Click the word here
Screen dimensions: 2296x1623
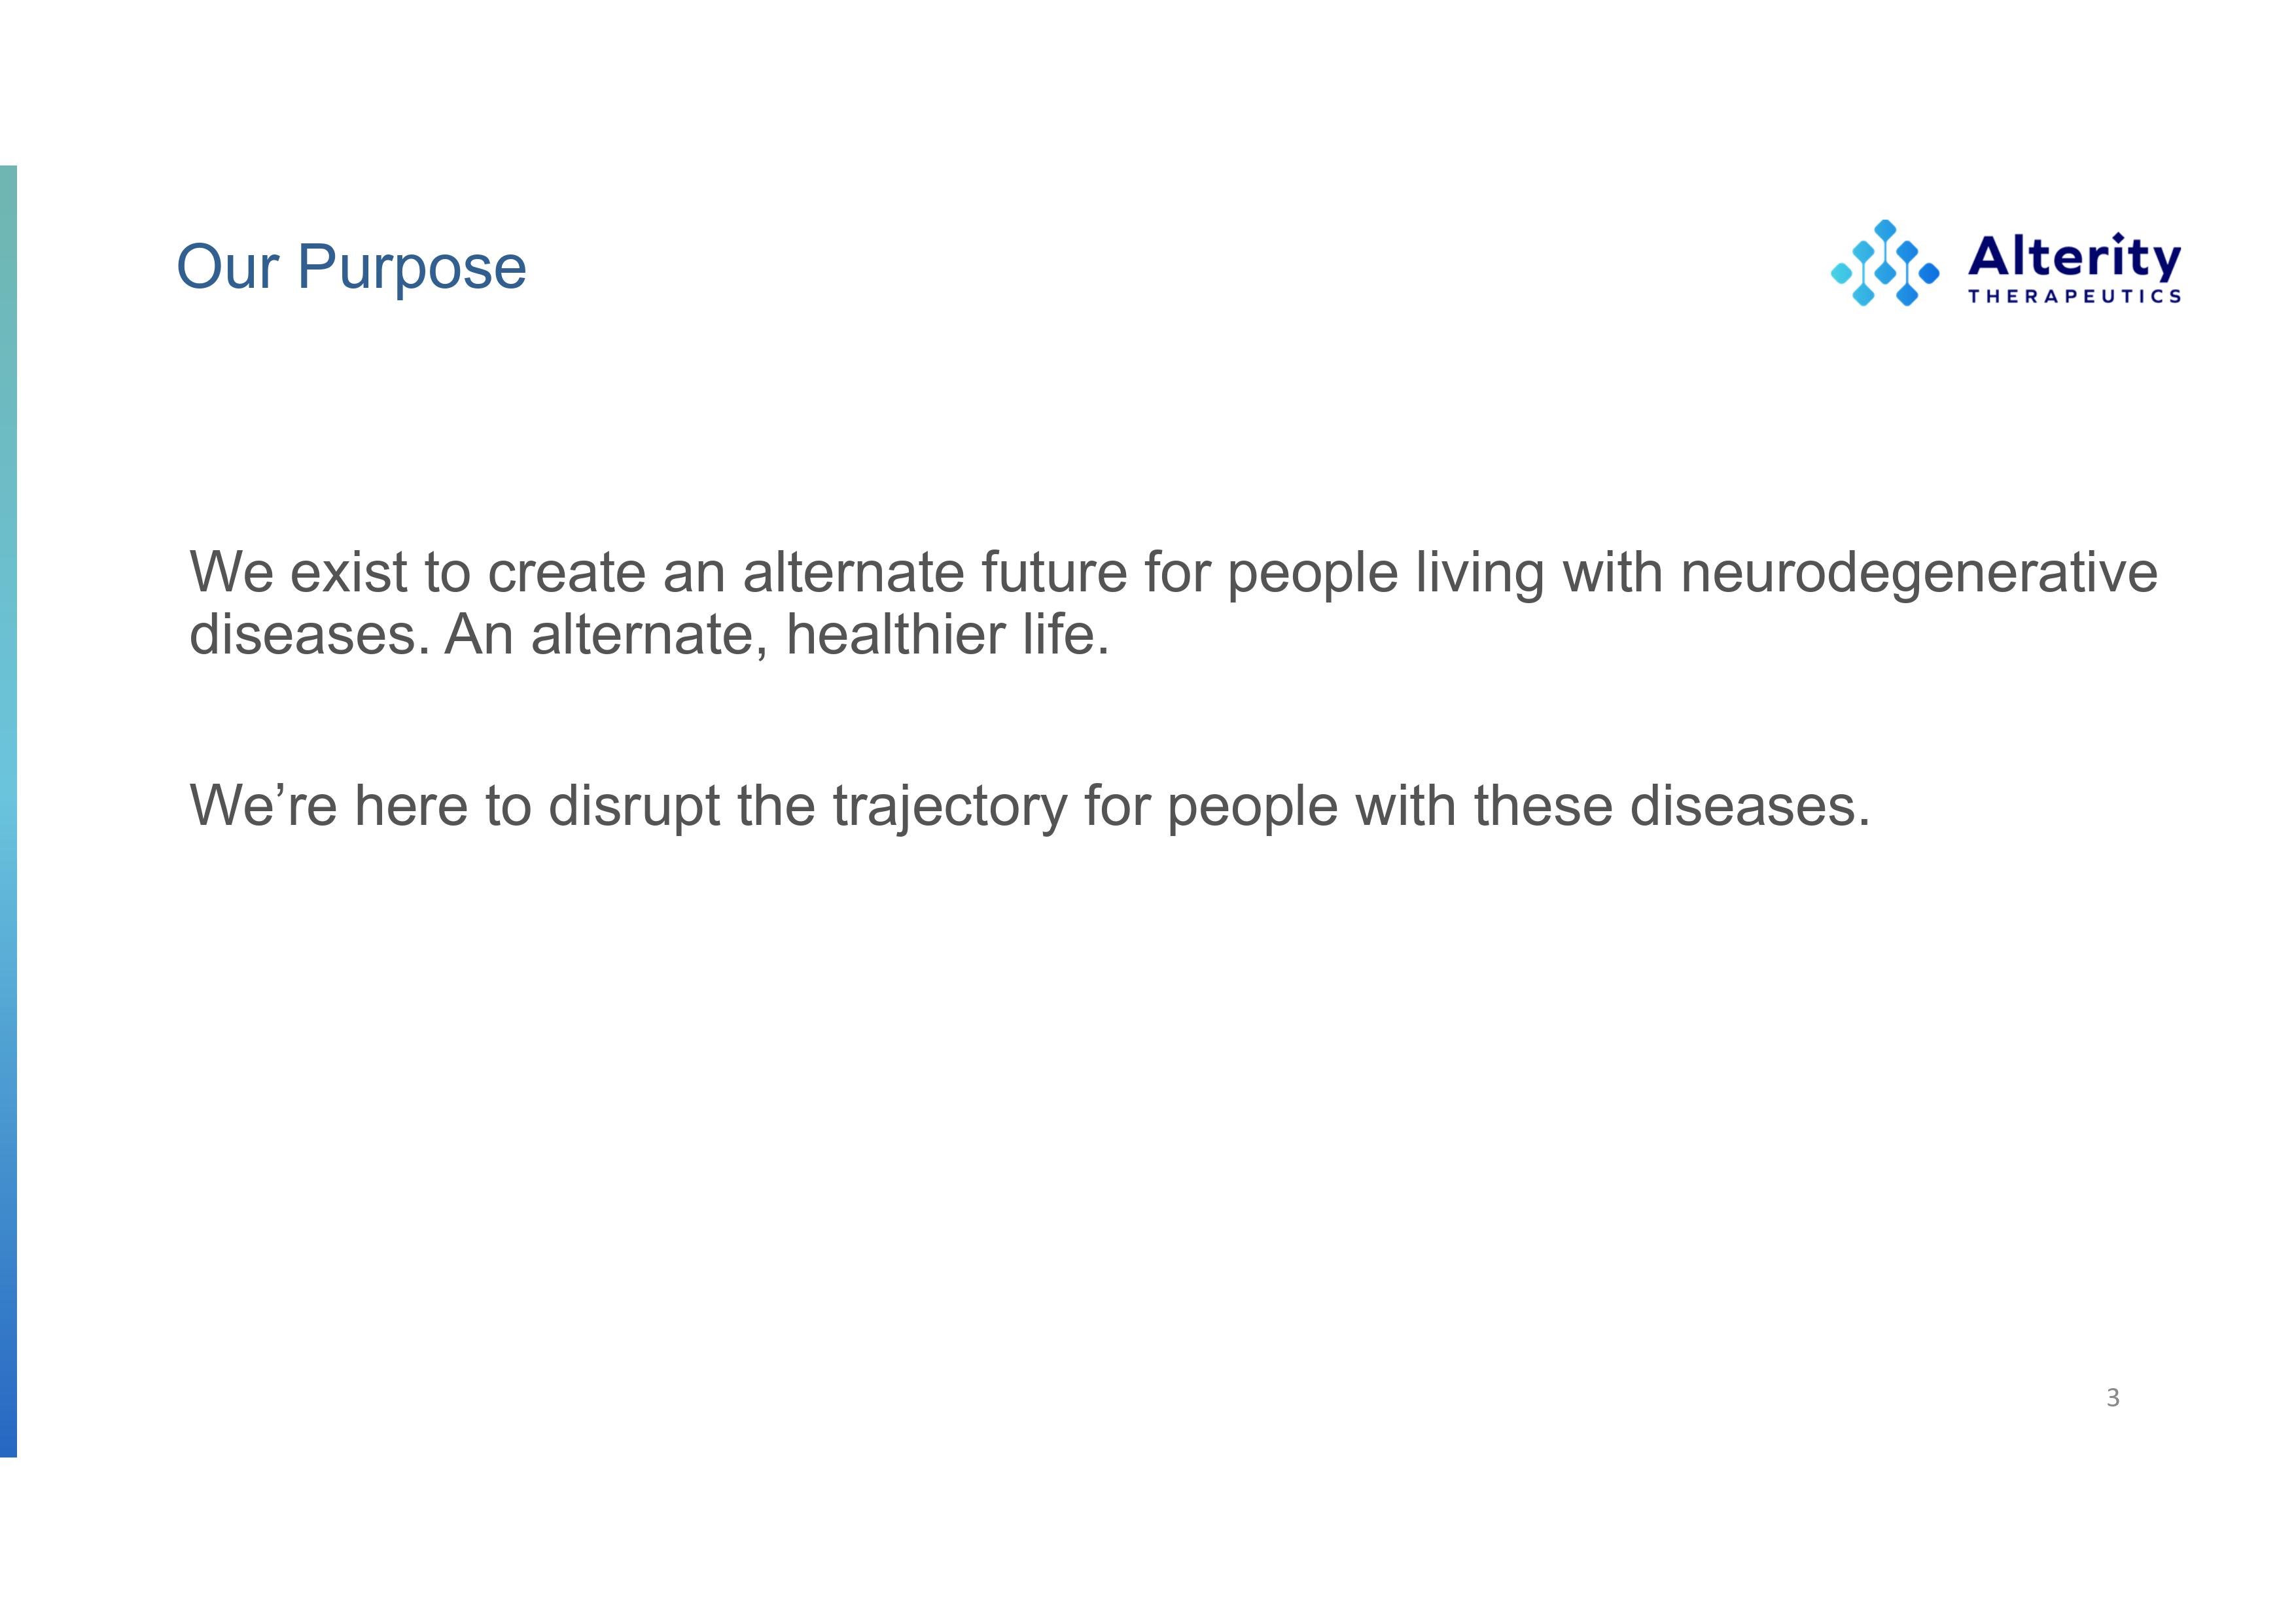pyautogui.click(x=411, y=806)
